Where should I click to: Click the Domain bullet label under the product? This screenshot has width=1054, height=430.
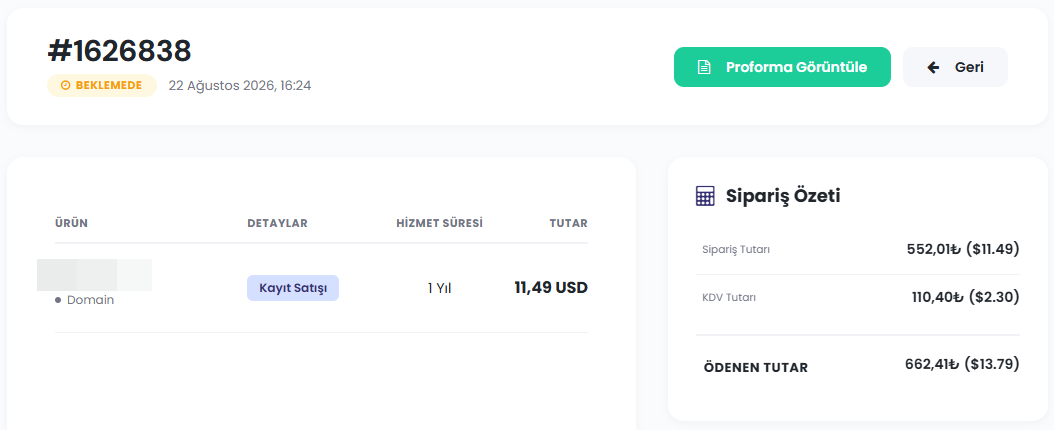(85, 300)
